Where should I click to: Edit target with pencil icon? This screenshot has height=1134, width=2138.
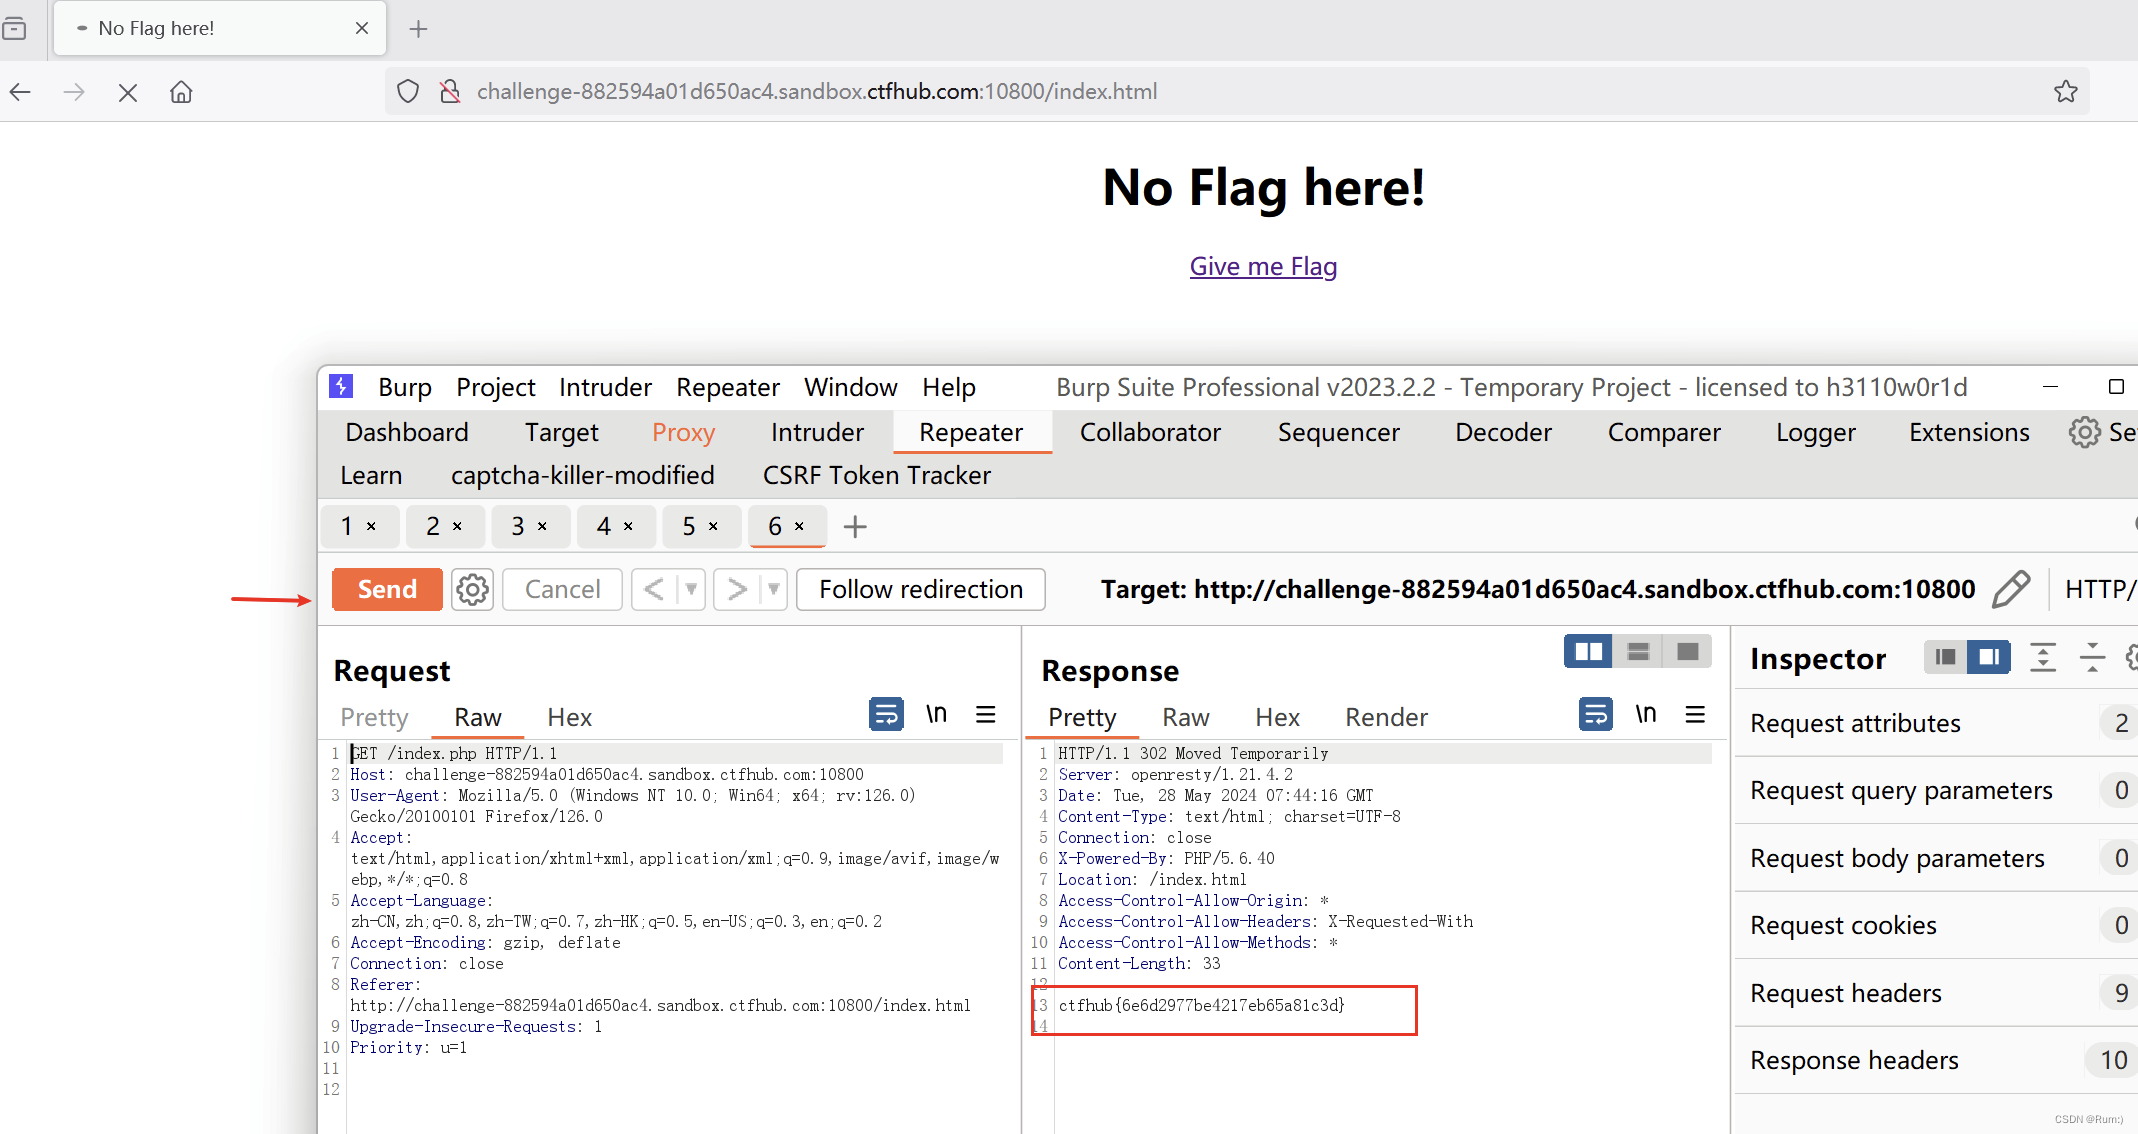pos(2011,589)
